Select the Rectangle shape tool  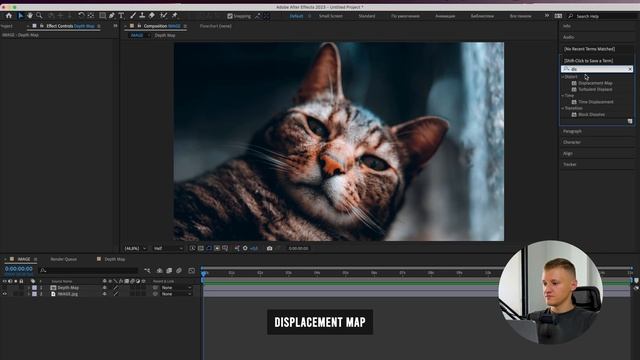tap(102, 16)
